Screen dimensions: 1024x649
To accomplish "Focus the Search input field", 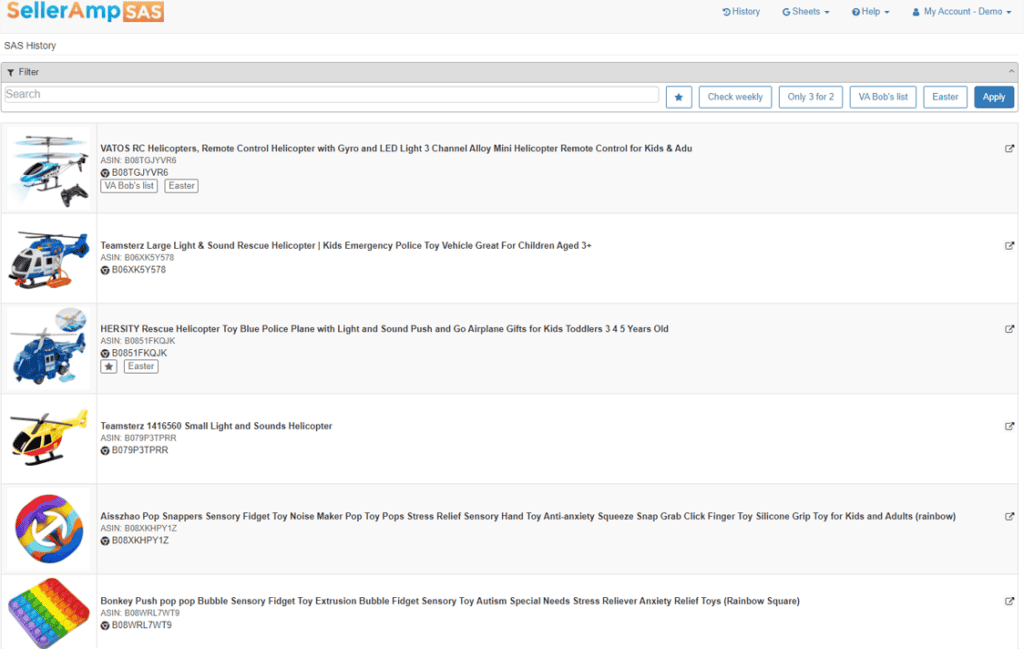I will [x=331, y=95].
